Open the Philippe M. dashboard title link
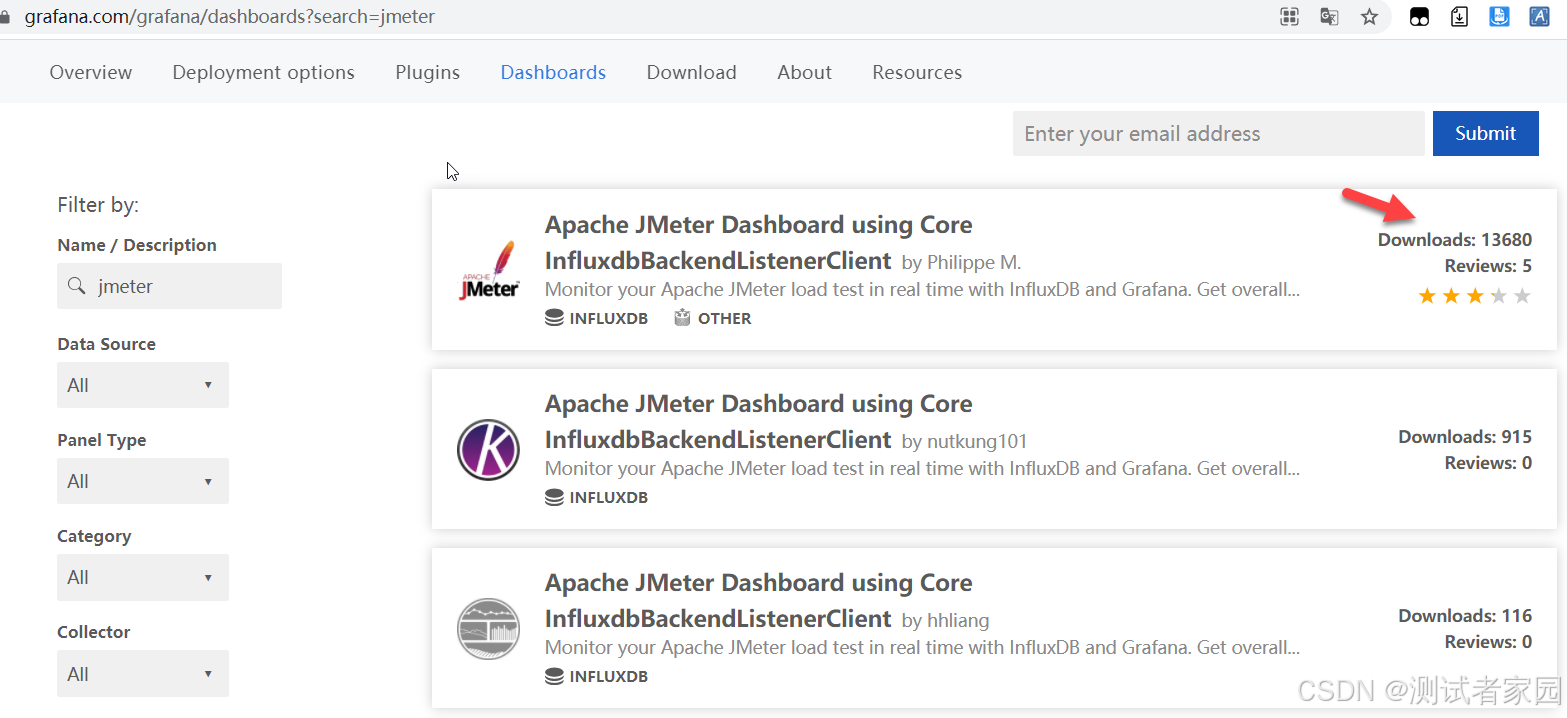Image resolution: width=1567 pixels, height=718 pixels. pos(759,243)
